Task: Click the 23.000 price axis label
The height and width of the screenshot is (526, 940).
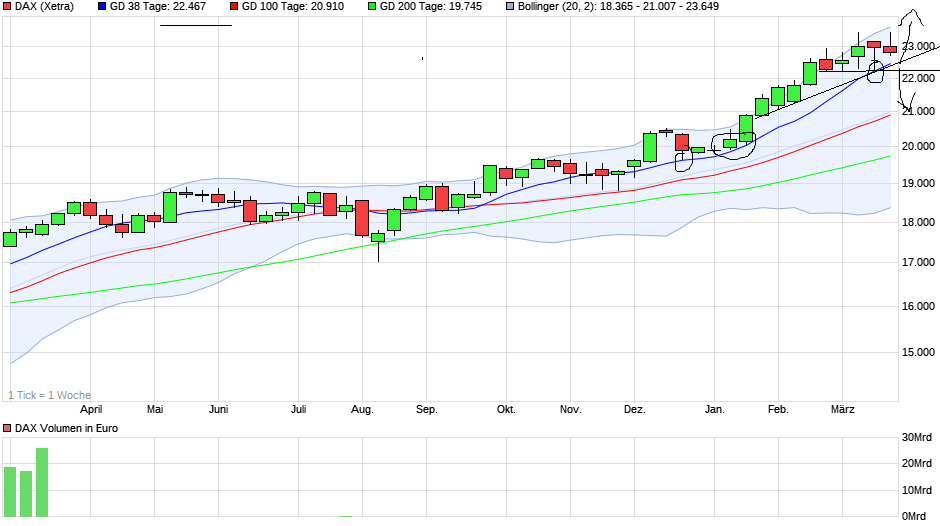Action: (918, 46)
